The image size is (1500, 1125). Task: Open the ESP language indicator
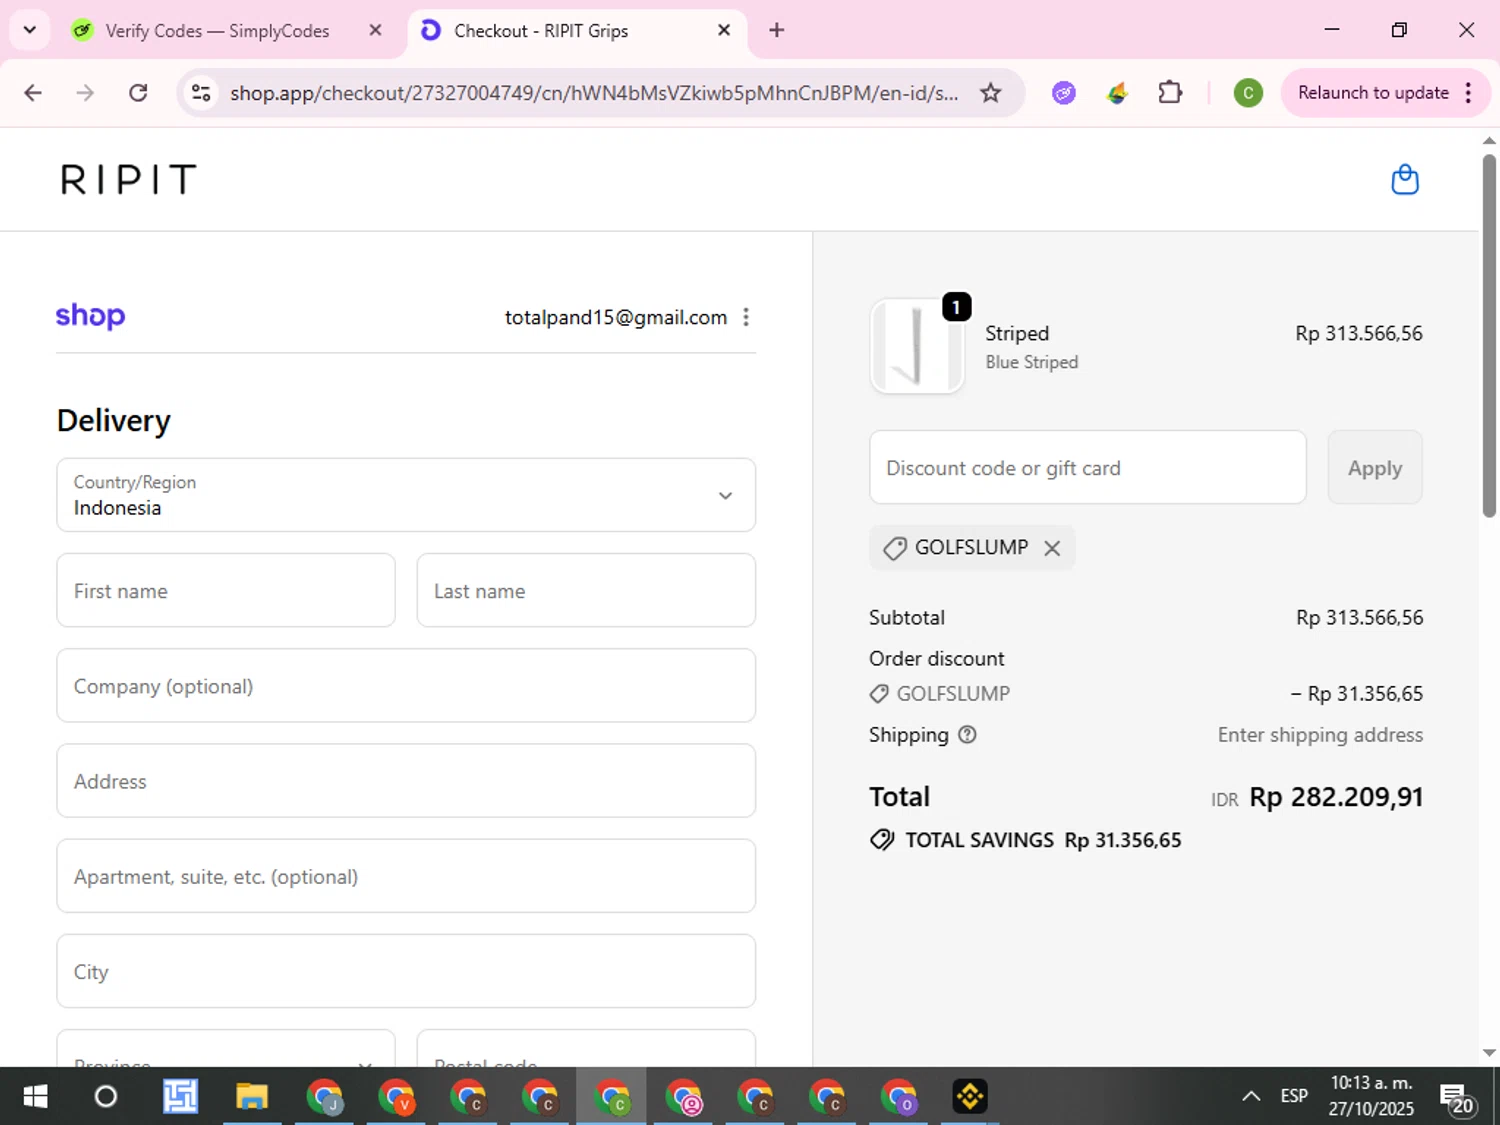click(1294, 1097)
